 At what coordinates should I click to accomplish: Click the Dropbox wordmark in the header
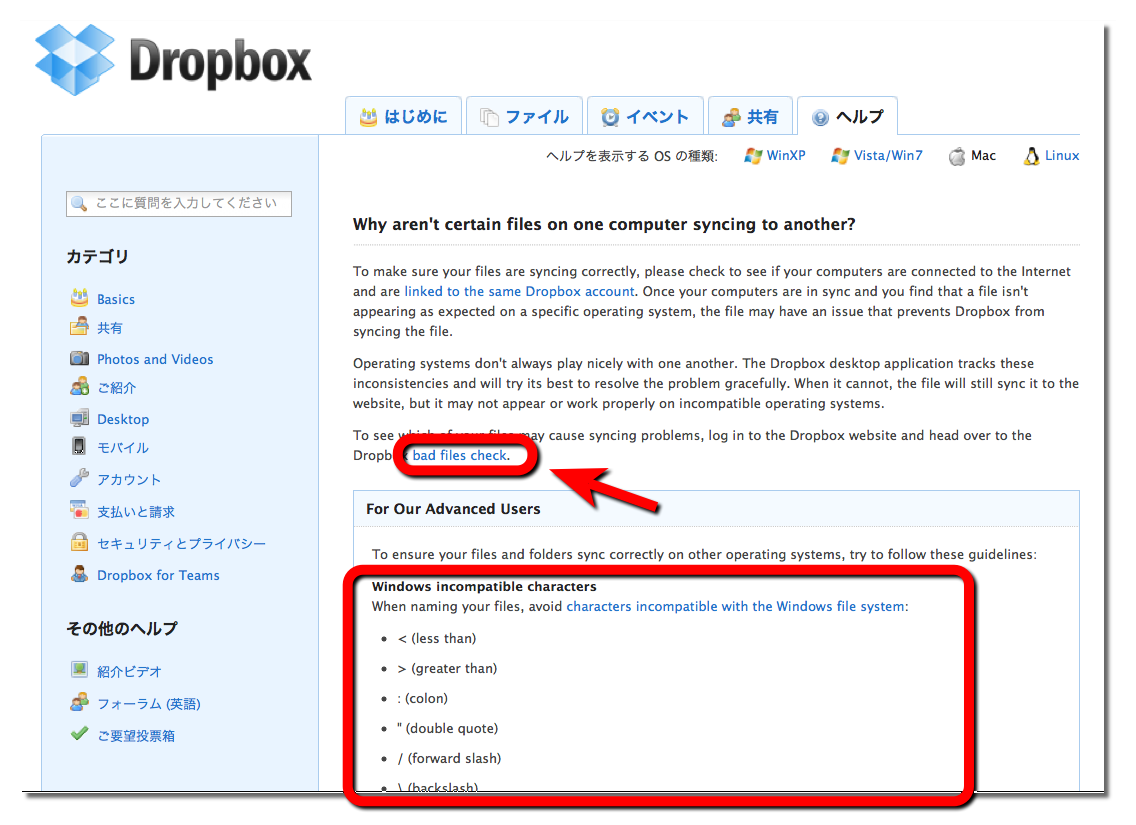[x=220, y=62]
